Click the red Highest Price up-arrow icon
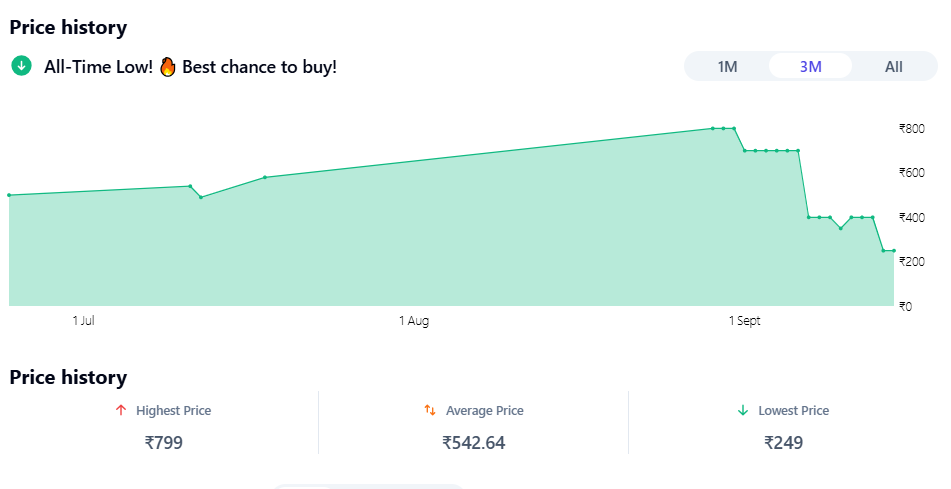 click(121, 410)
